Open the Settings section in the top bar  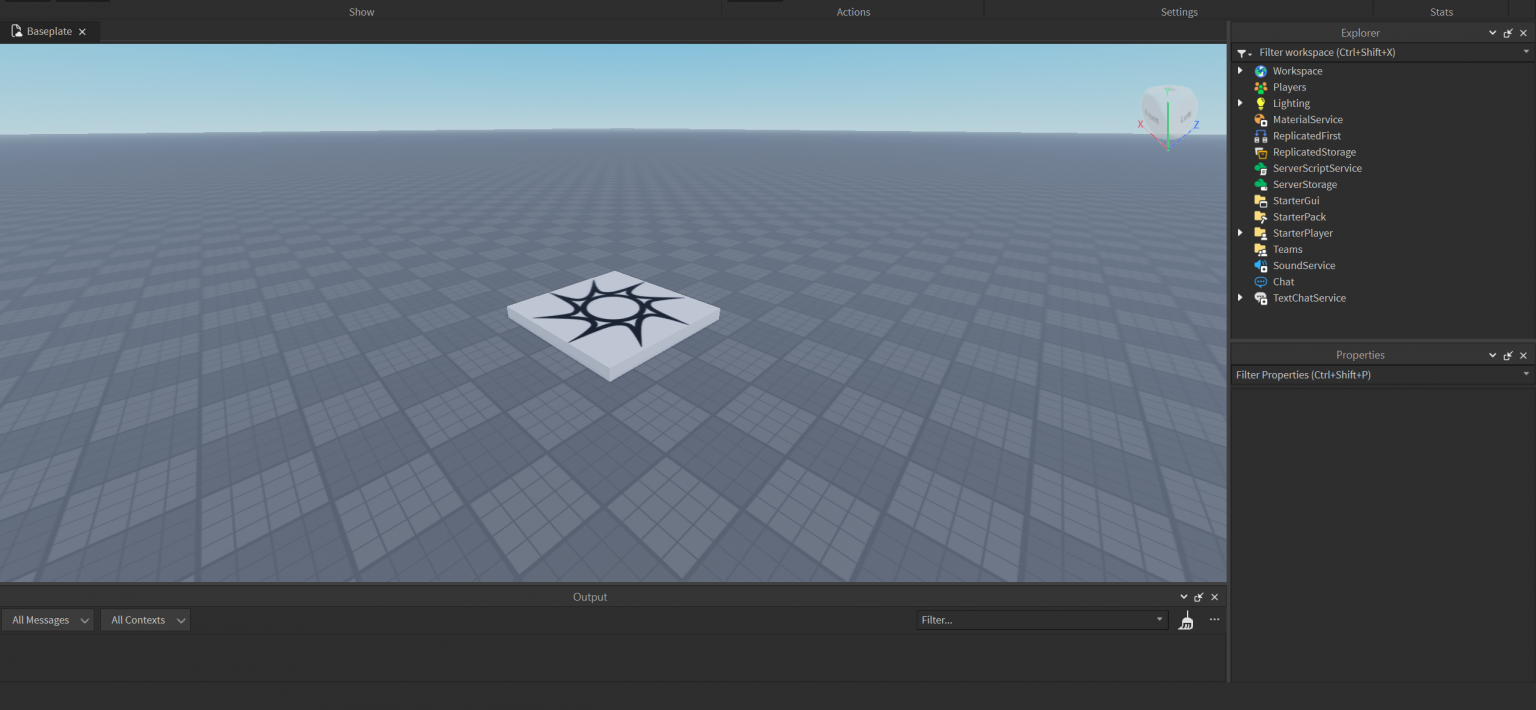pyautogui.click(x=1178, y=11)
